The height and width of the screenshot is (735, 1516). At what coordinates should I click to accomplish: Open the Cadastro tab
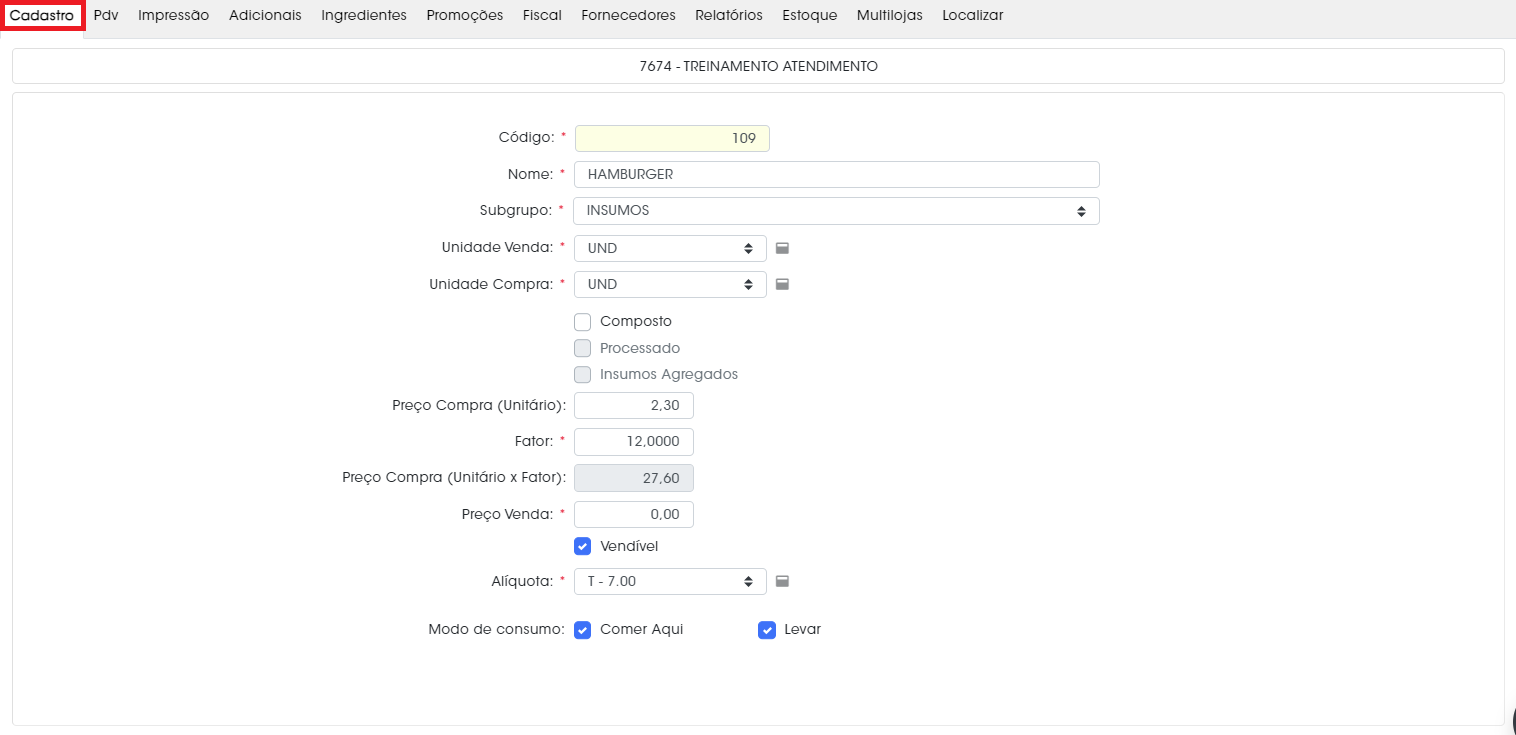click(x=42, y=15)
